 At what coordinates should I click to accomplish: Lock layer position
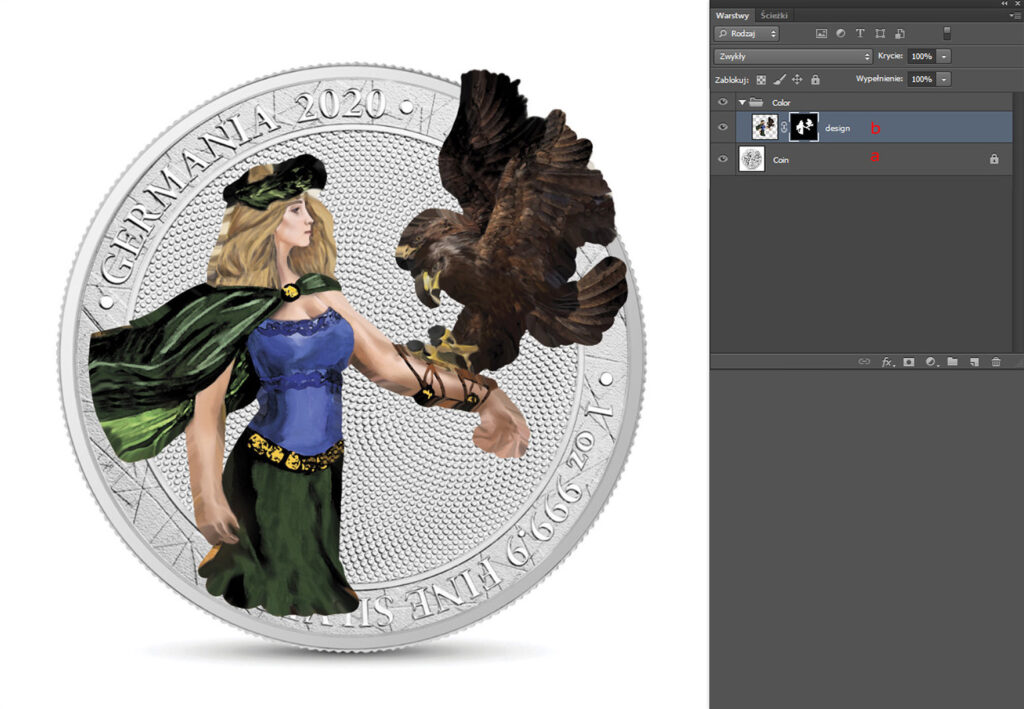(797, 80)
